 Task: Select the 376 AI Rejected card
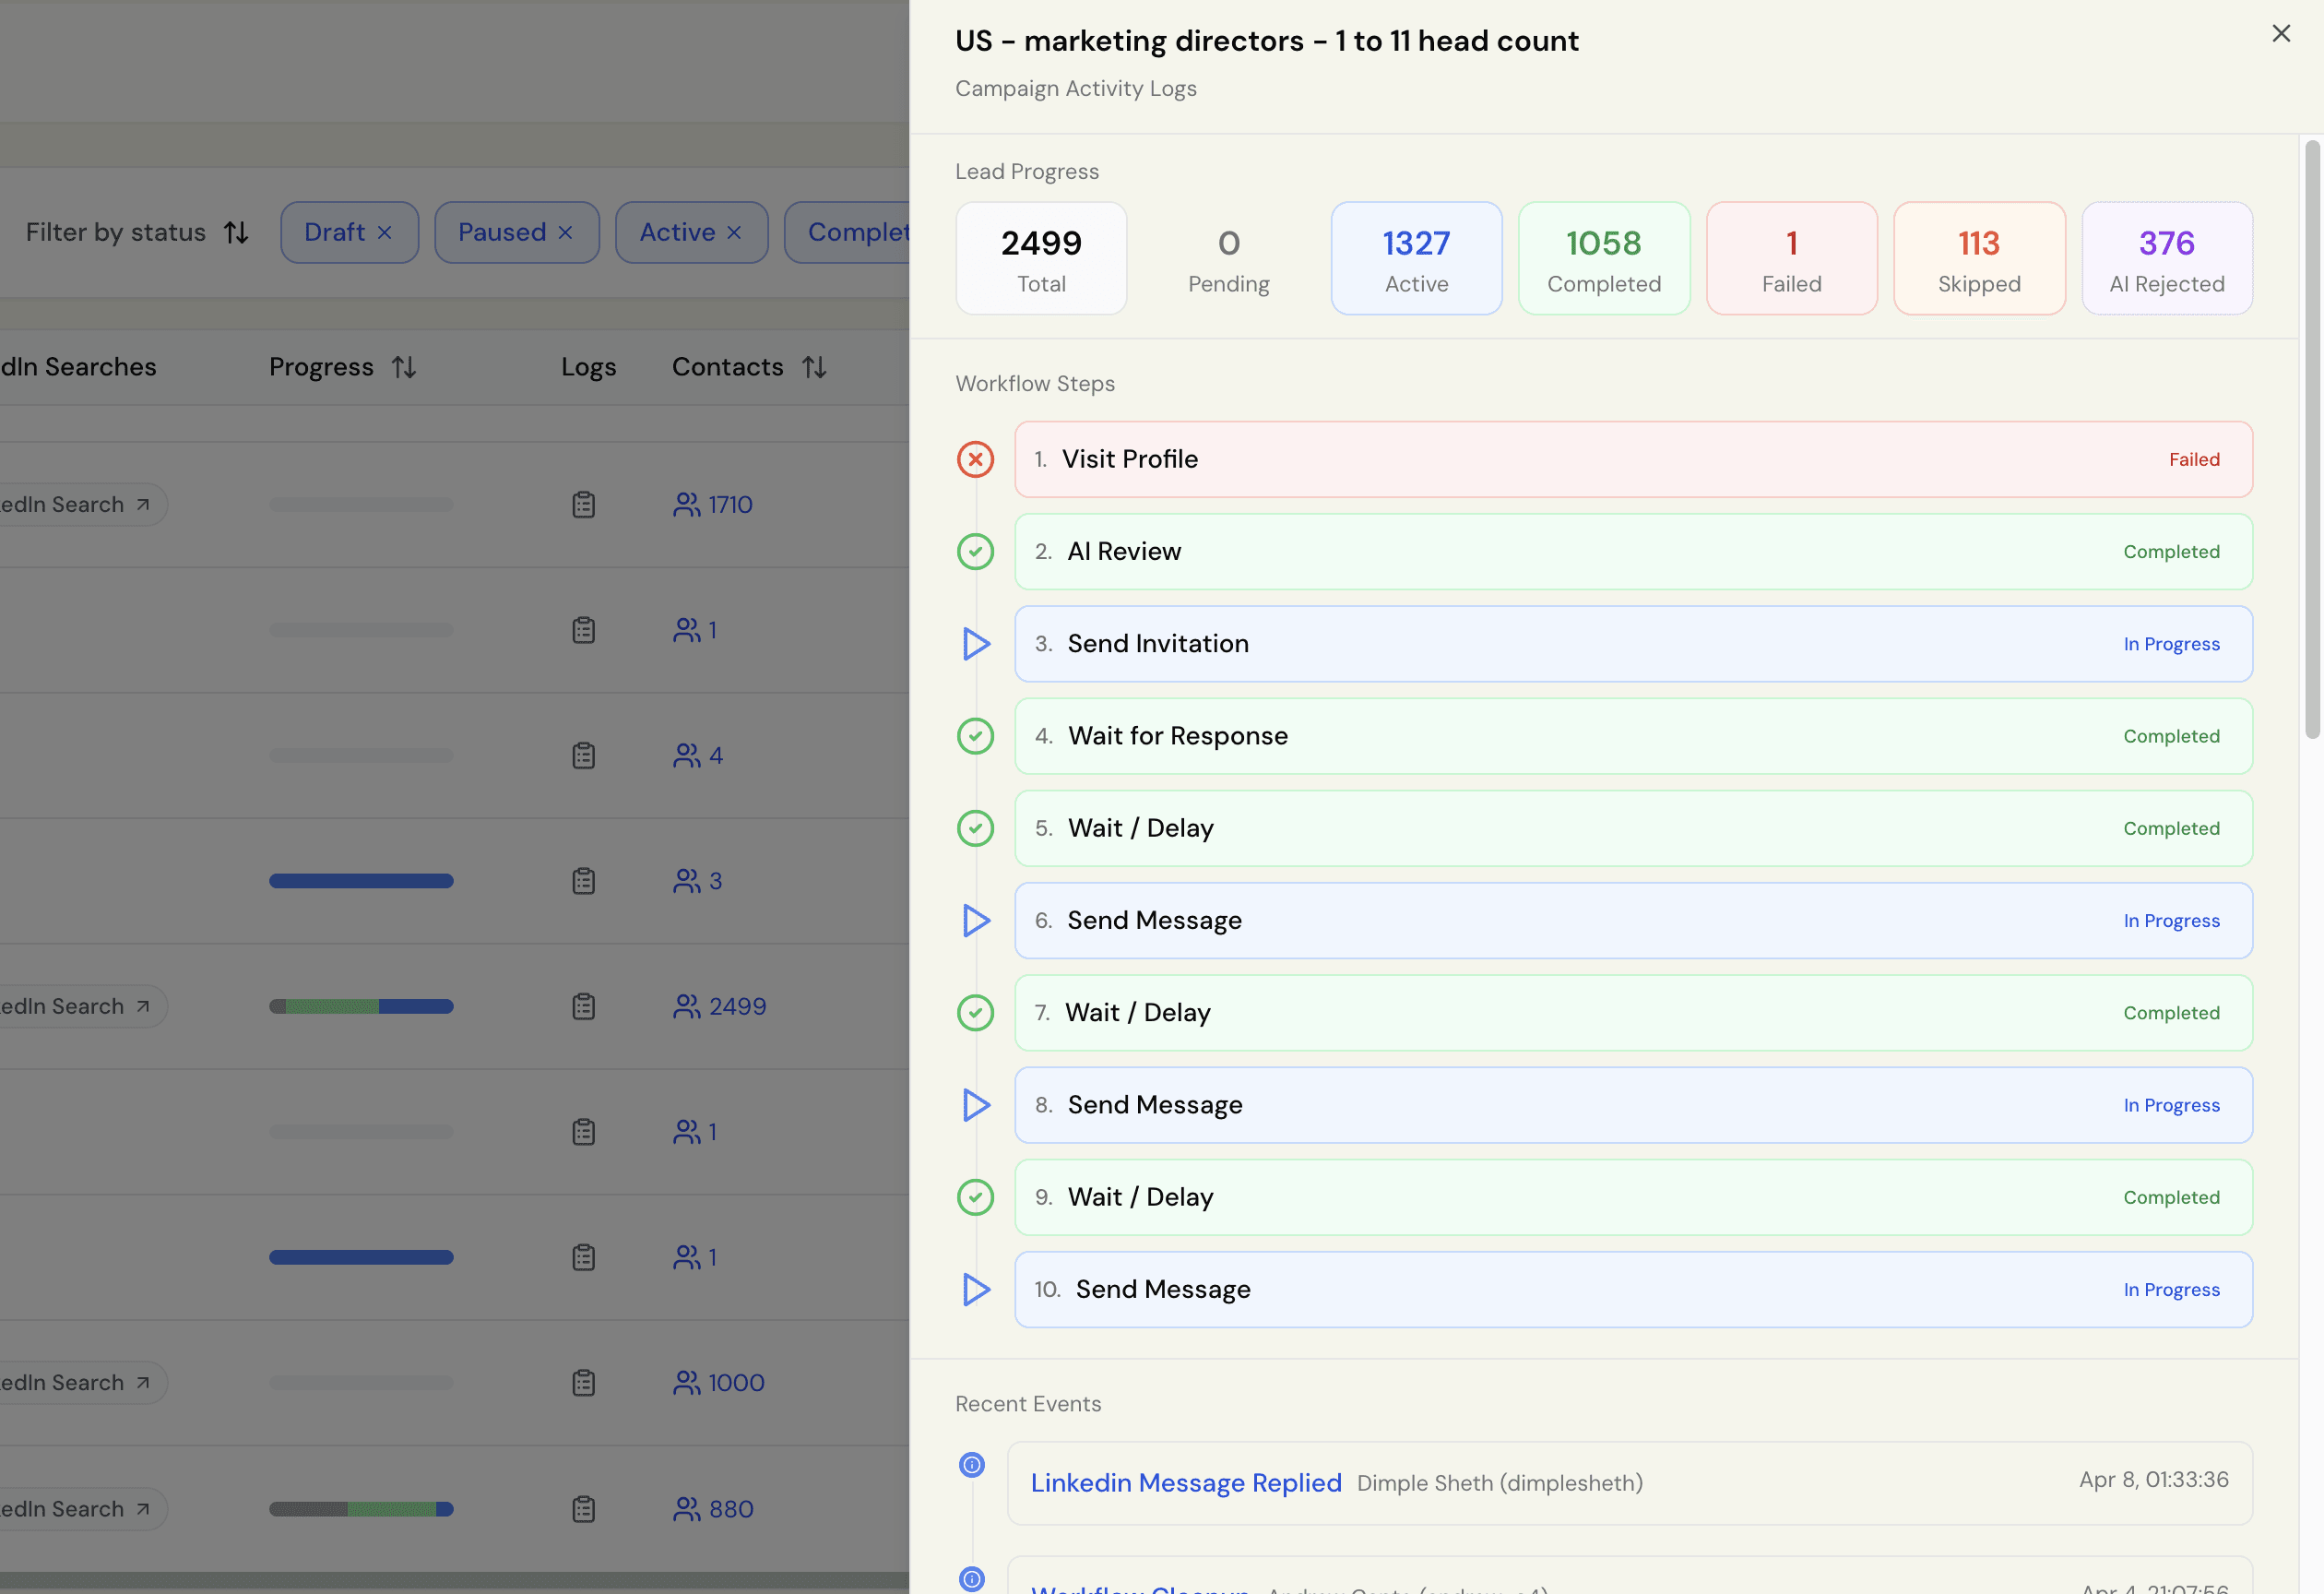click(2166, 259)
